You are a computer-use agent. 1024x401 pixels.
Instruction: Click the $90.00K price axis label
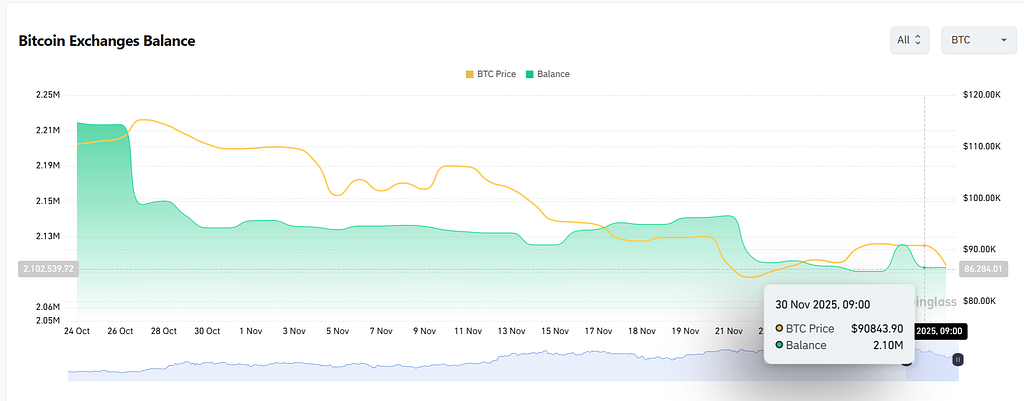979,249
